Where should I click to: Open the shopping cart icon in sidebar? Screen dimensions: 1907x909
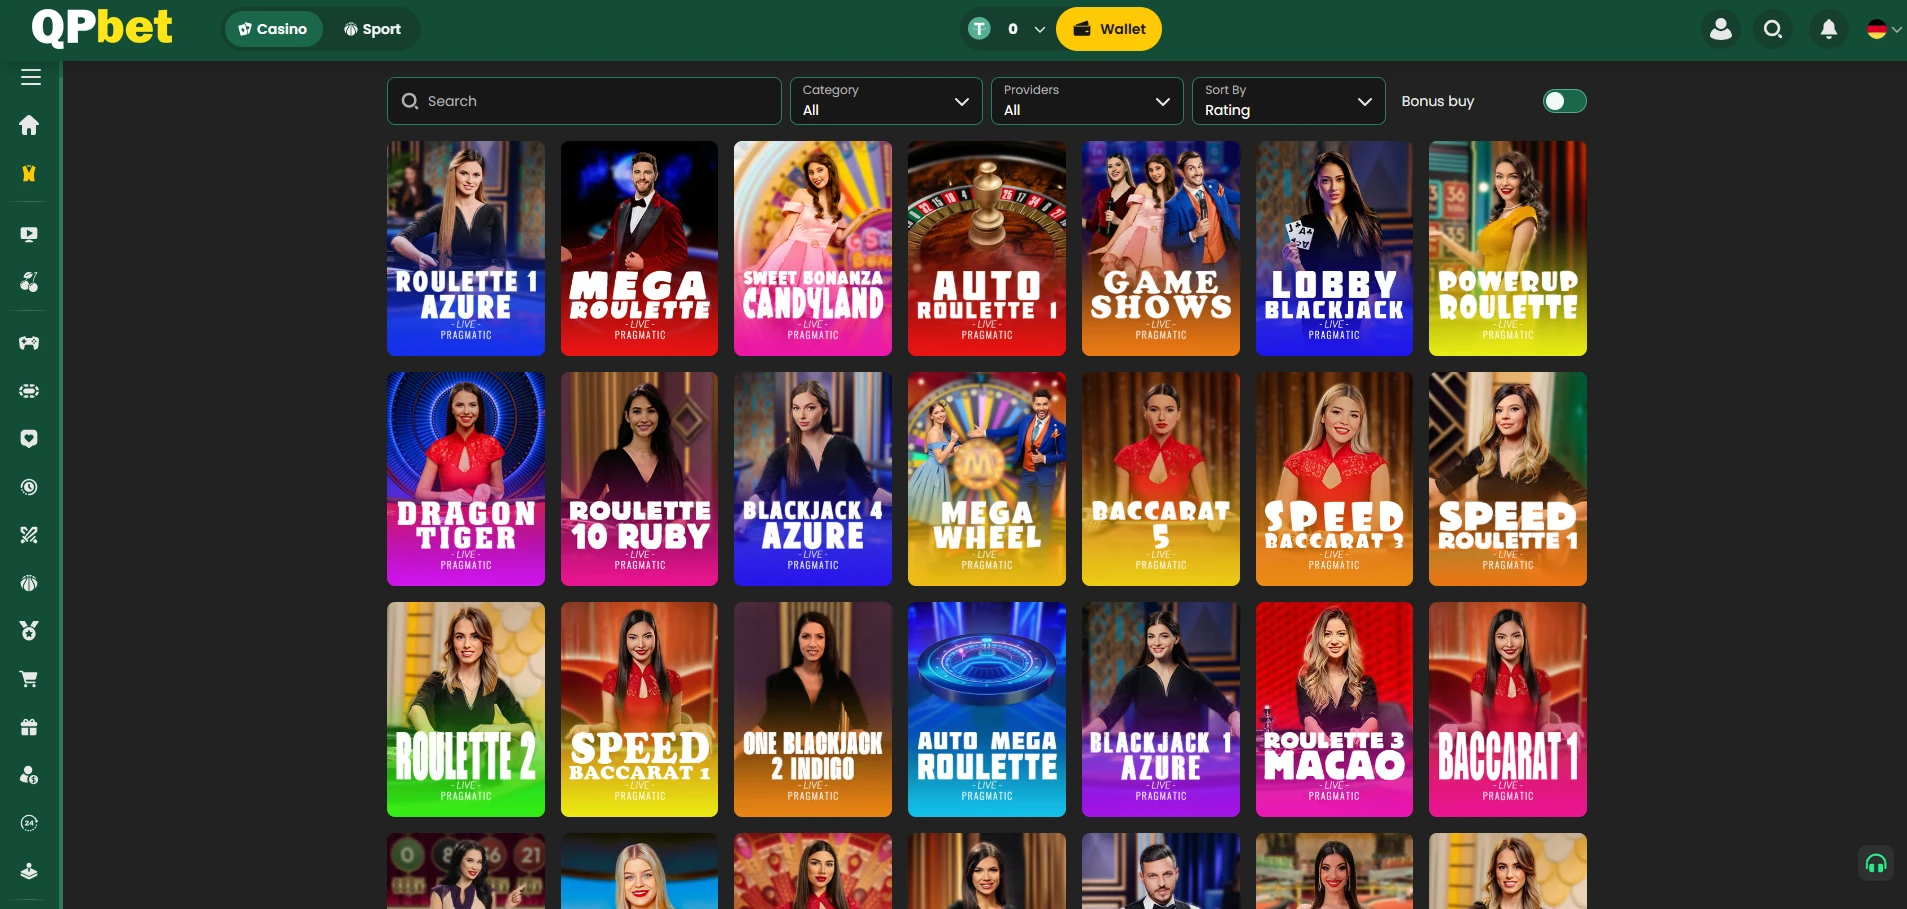(29, 679)
